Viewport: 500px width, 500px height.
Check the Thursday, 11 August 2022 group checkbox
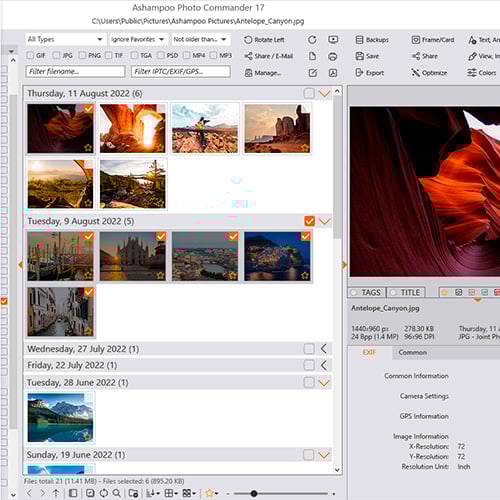(309, 93)
